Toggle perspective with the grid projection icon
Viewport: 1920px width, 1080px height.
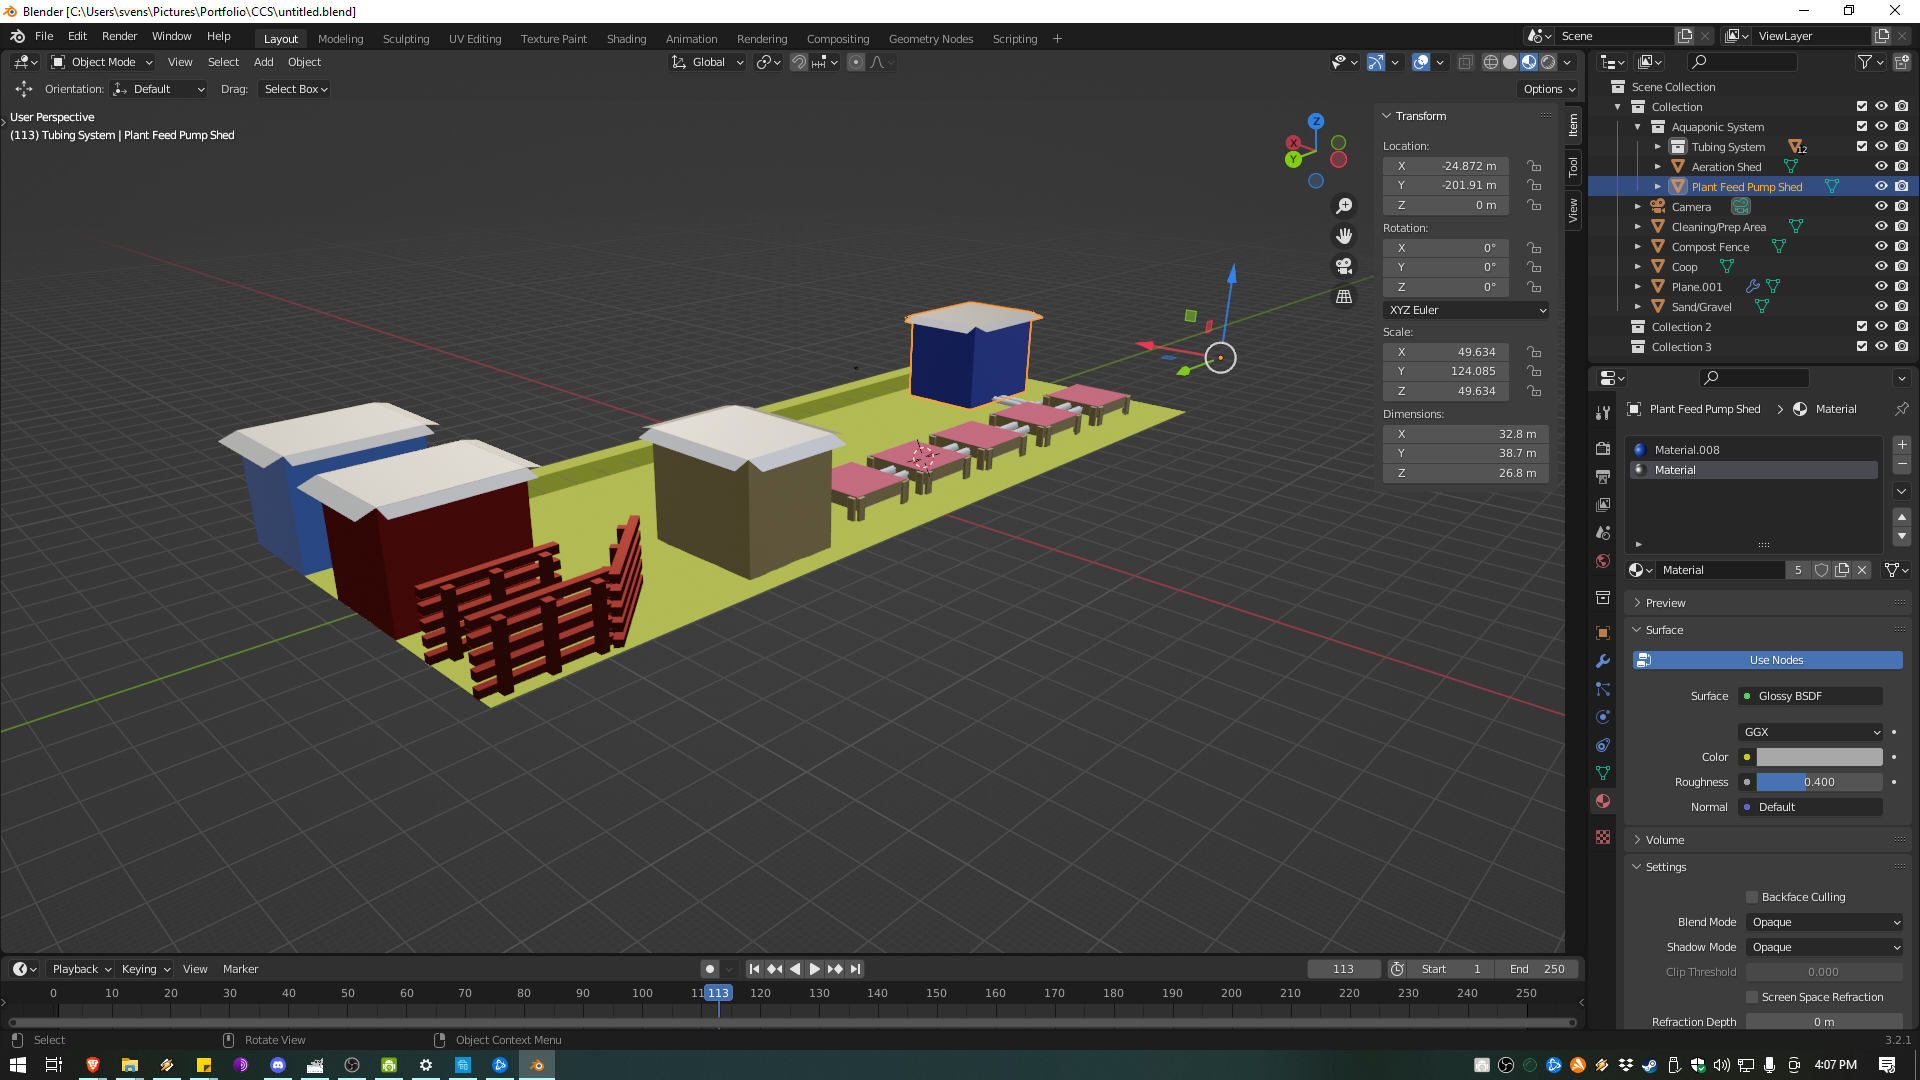tap(1344, 297)
